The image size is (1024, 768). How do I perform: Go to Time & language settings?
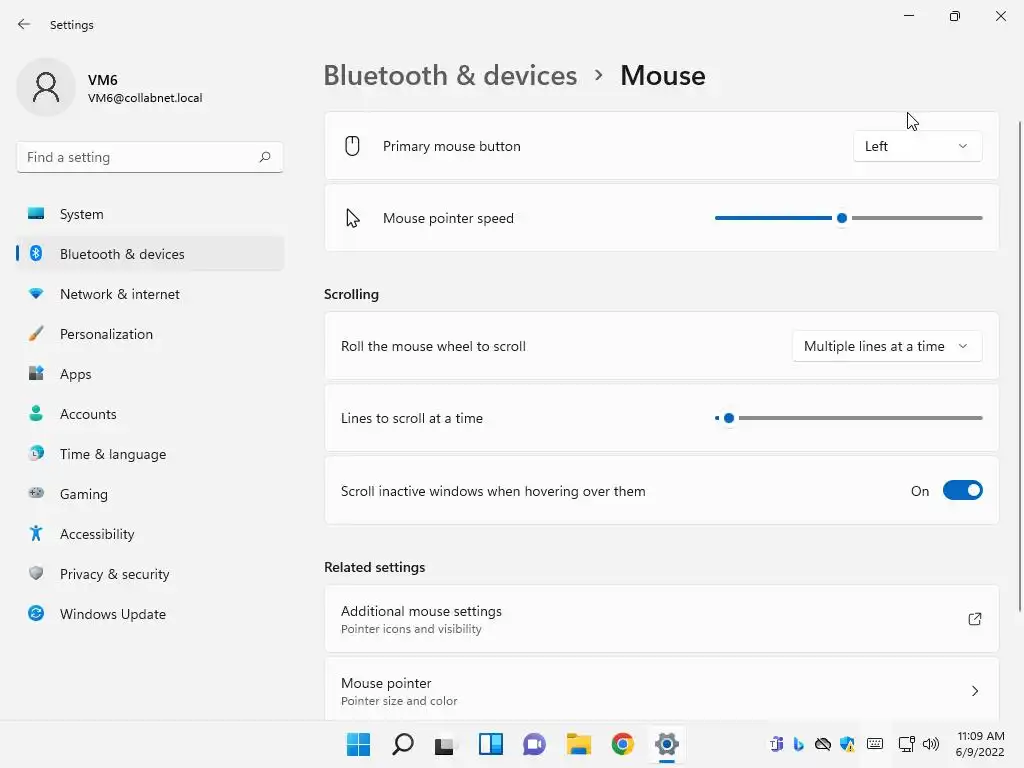113,454
